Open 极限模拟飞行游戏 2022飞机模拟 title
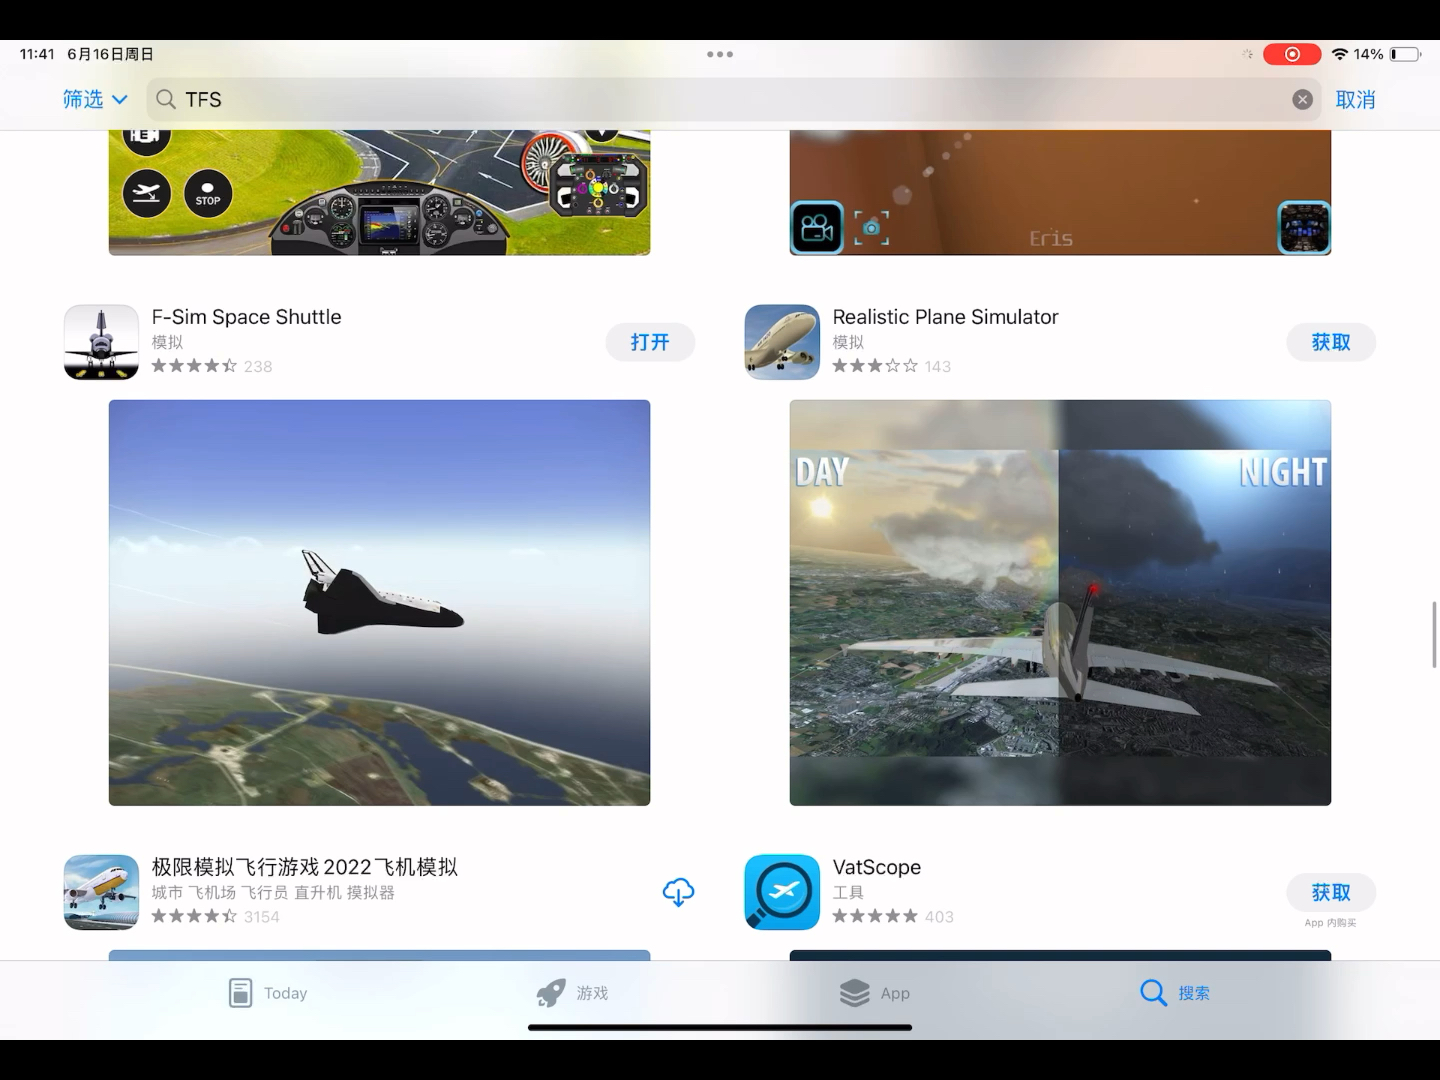Viewport: 1440px width, 1080px height. (304, 867)
